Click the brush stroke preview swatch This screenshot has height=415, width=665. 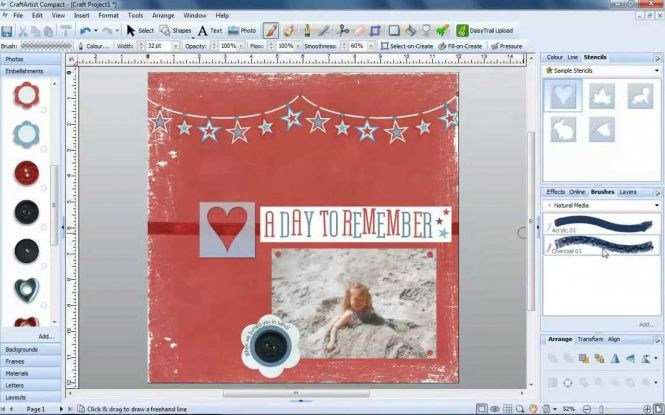pyautogui.click(x=46, y=46)
